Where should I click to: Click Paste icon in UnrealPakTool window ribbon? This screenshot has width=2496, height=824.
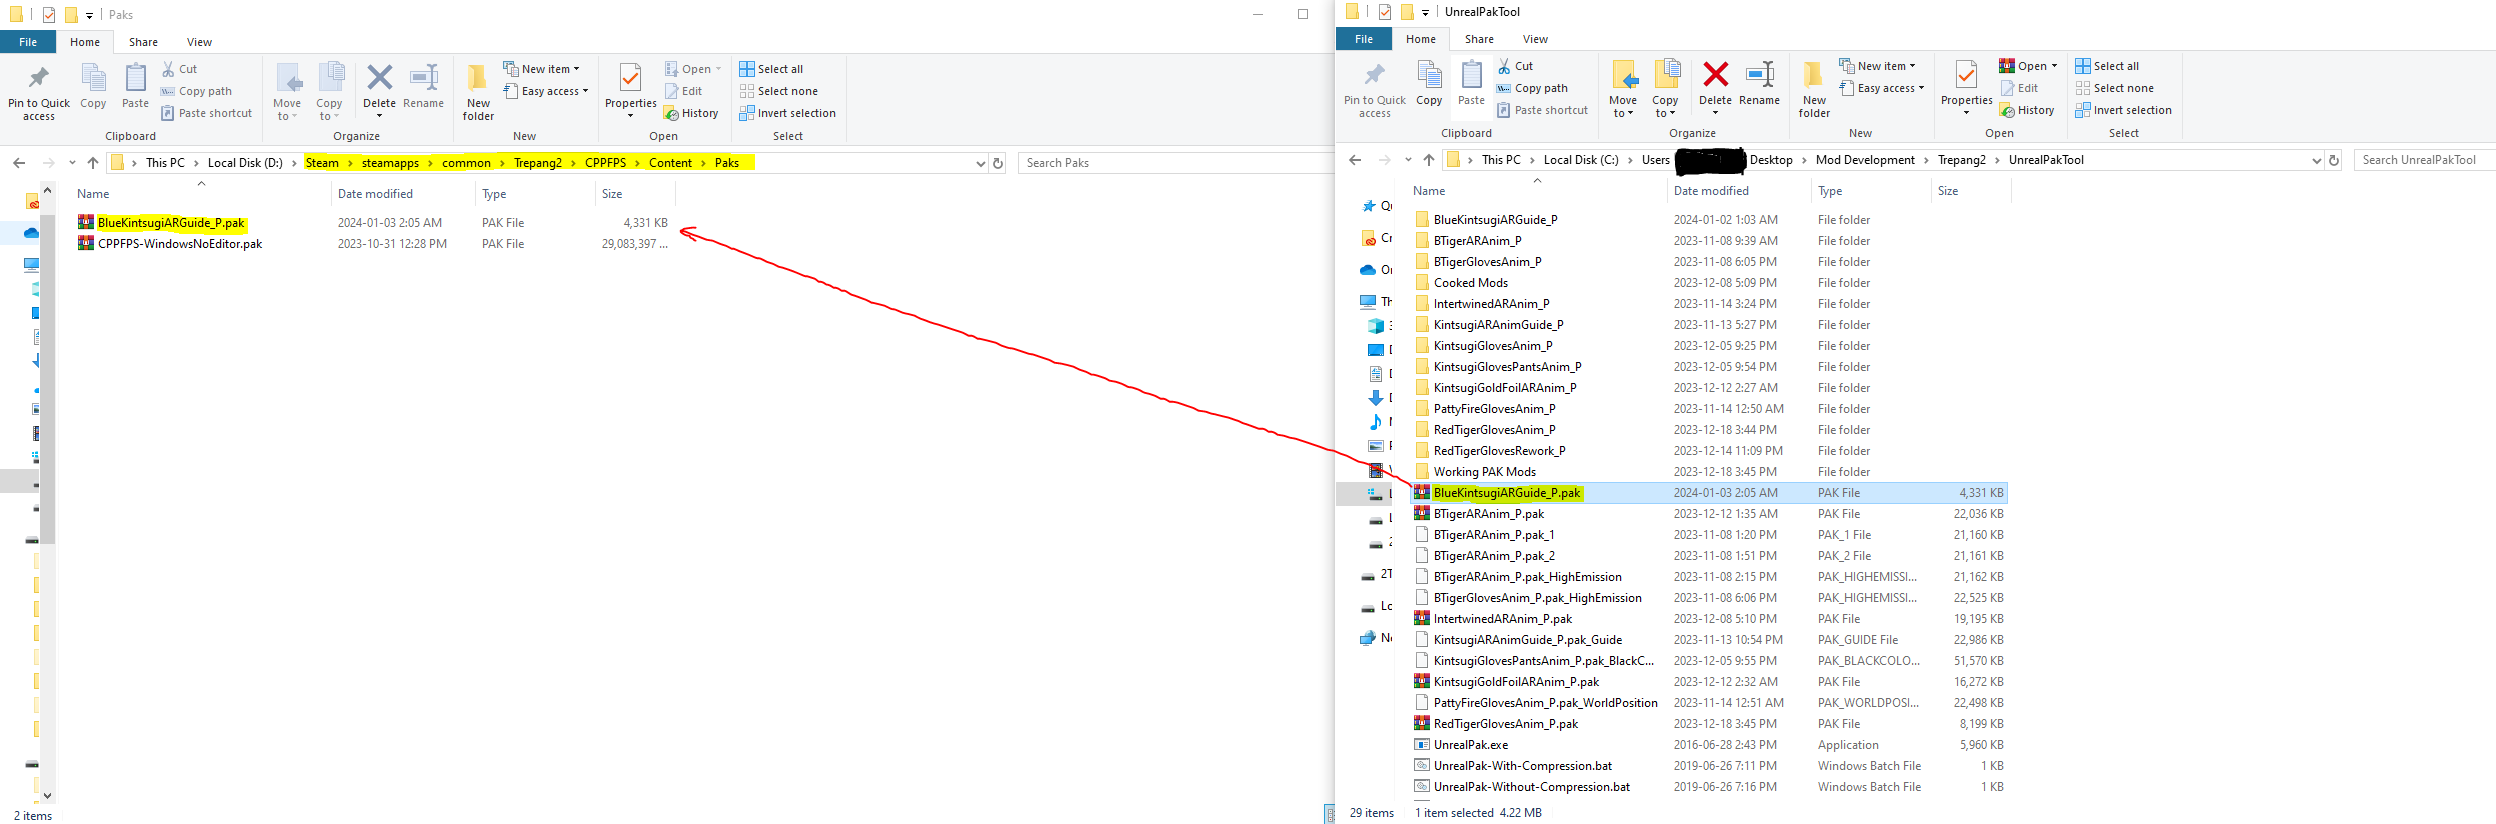(x=1471, y=83)
